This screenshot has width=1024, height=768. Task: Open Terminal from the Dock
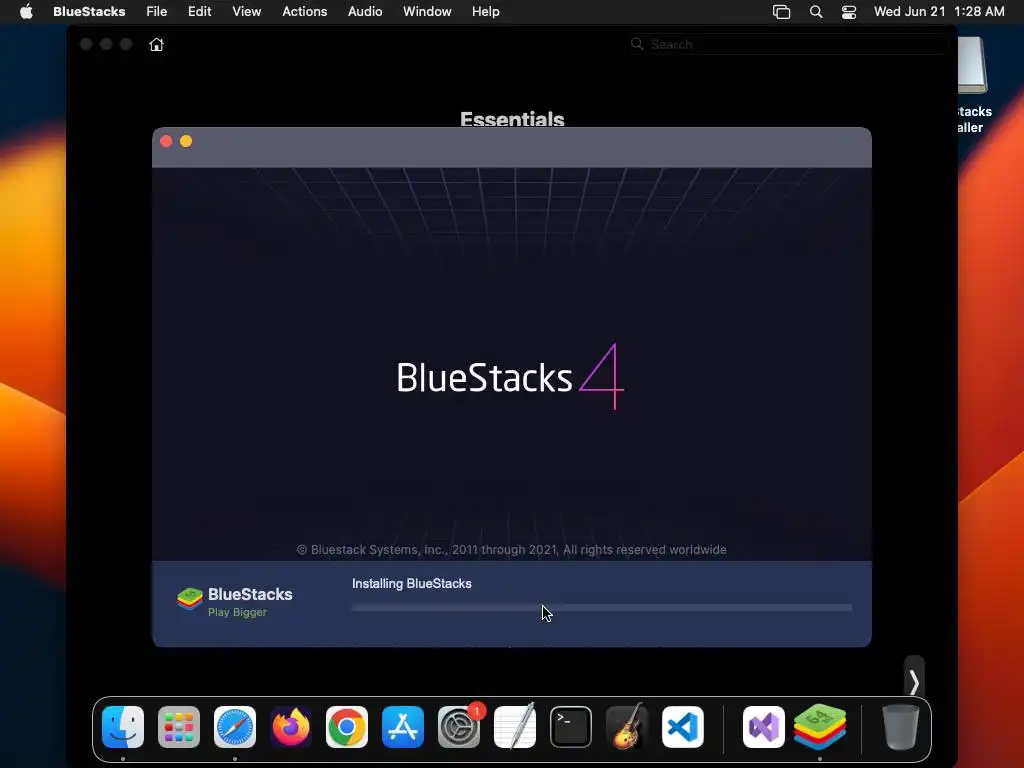pos(571,727)
